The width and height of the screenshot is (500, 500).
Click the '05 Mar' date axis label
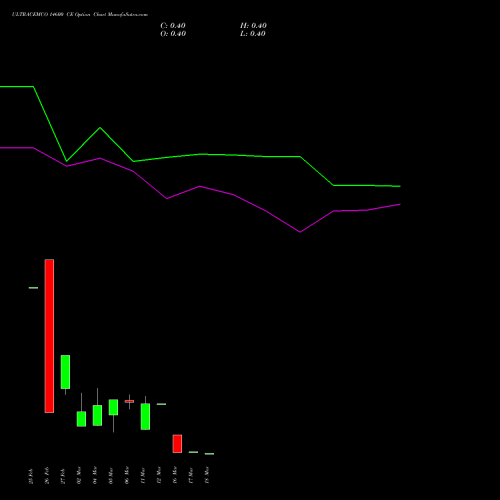tap(111, 476)
